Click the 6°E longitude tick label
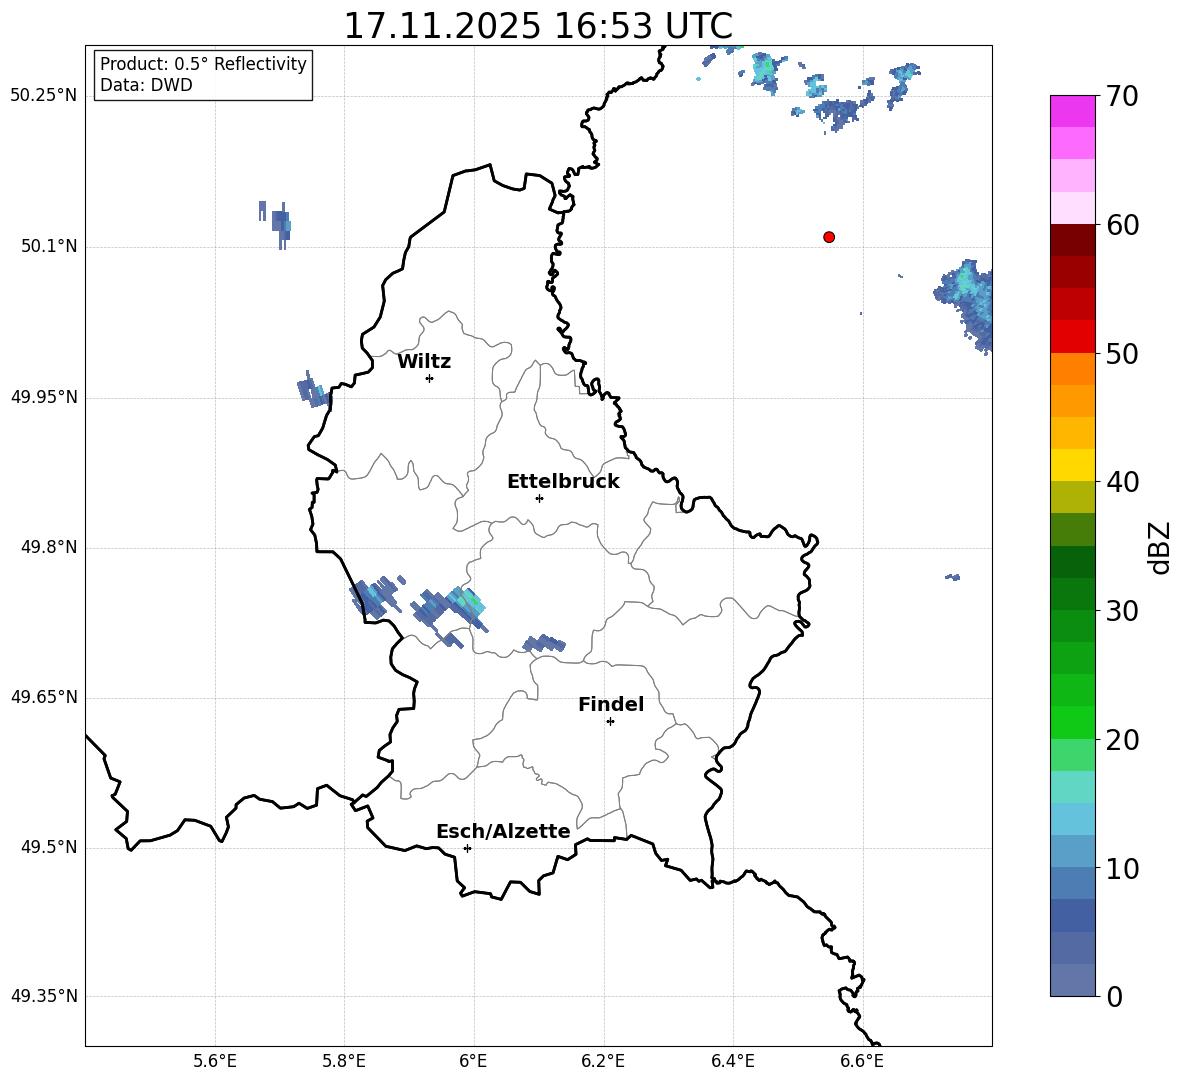Screen dimensions: 1184x1081 [474, 1061]
